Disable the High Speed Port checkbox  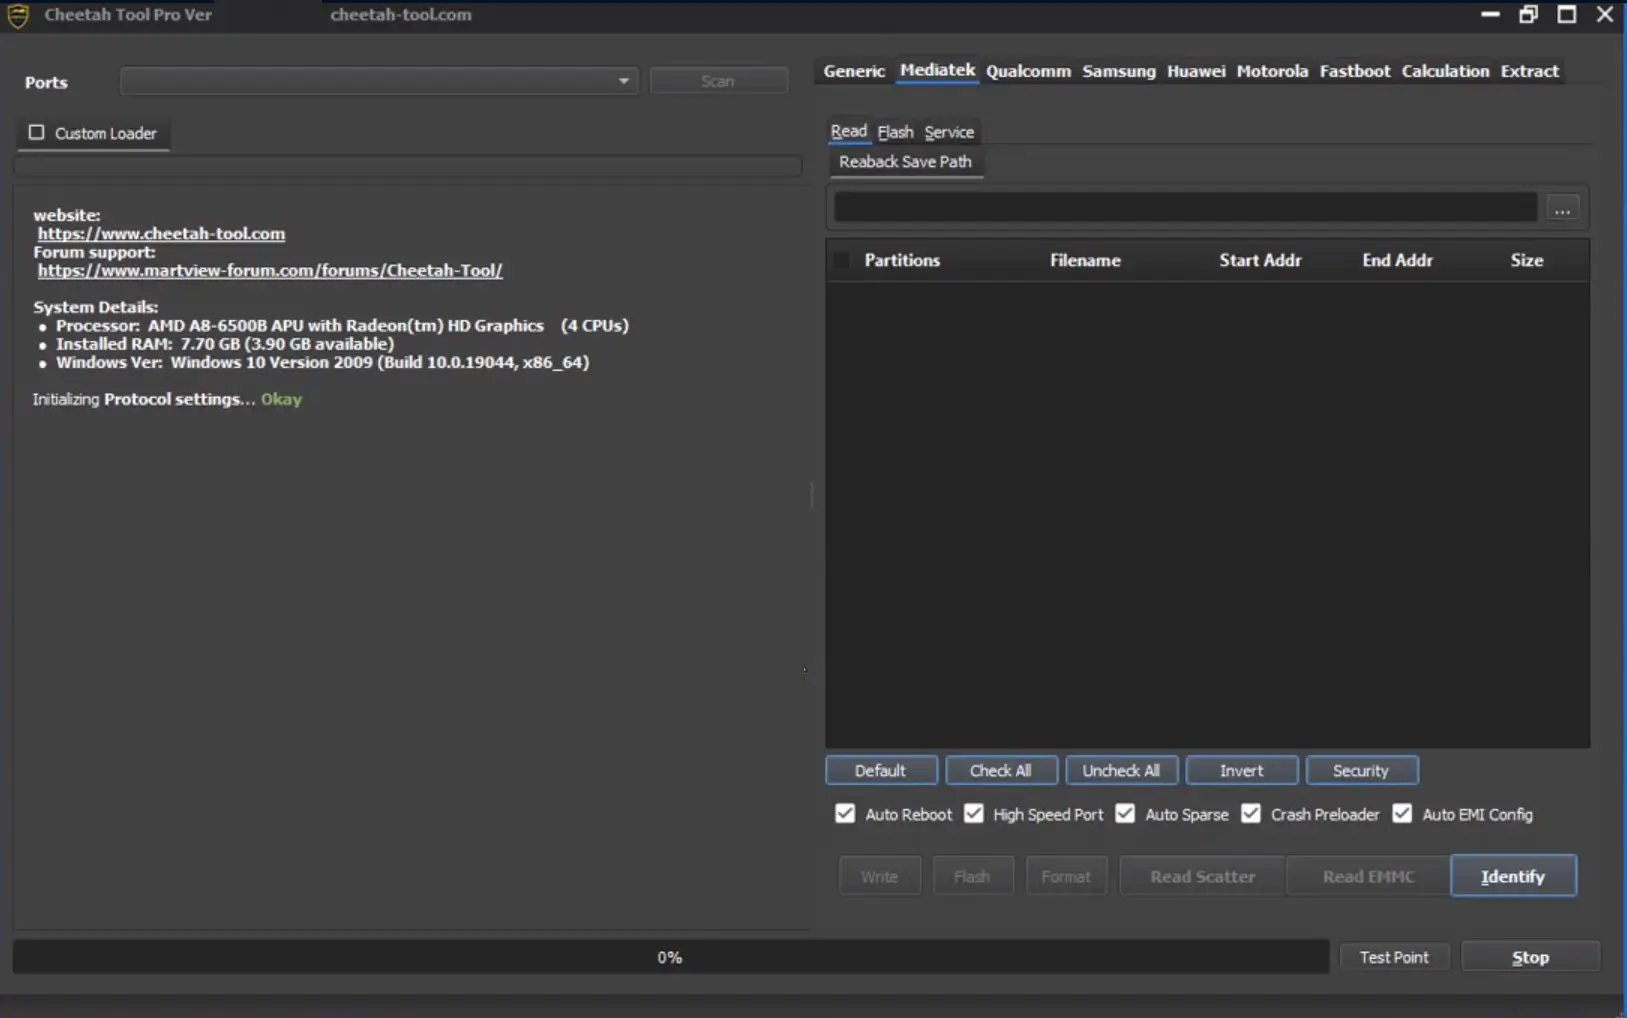974,814
